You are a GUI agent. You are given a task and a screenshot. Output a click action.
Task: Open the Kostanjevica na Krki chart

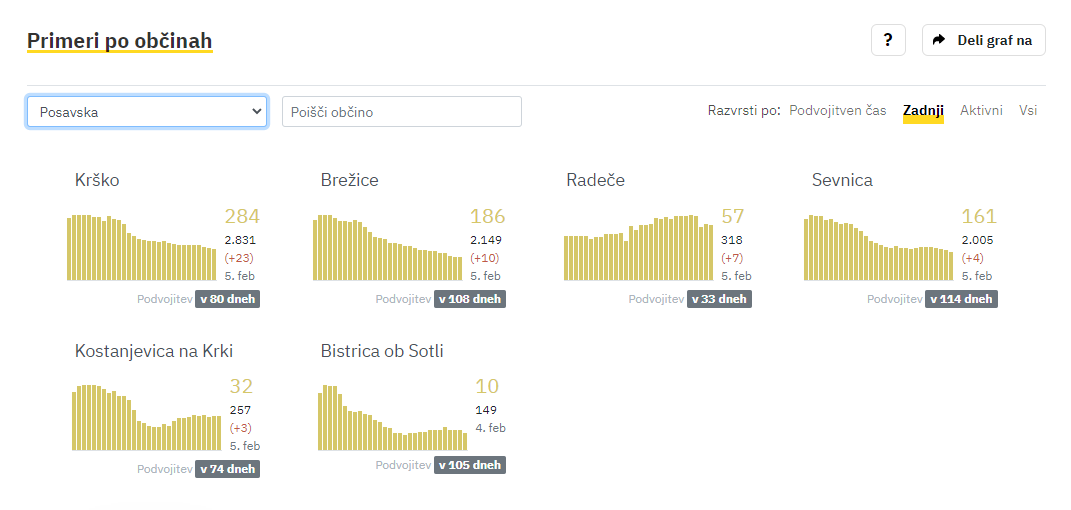tap(146, 417)
